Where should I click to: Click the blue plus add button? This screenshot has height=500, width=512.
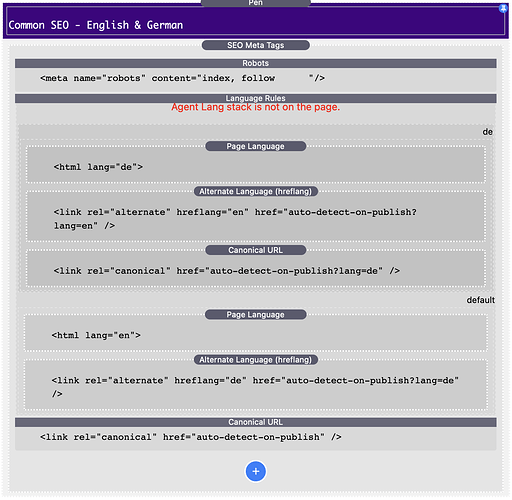coord(256,471)
